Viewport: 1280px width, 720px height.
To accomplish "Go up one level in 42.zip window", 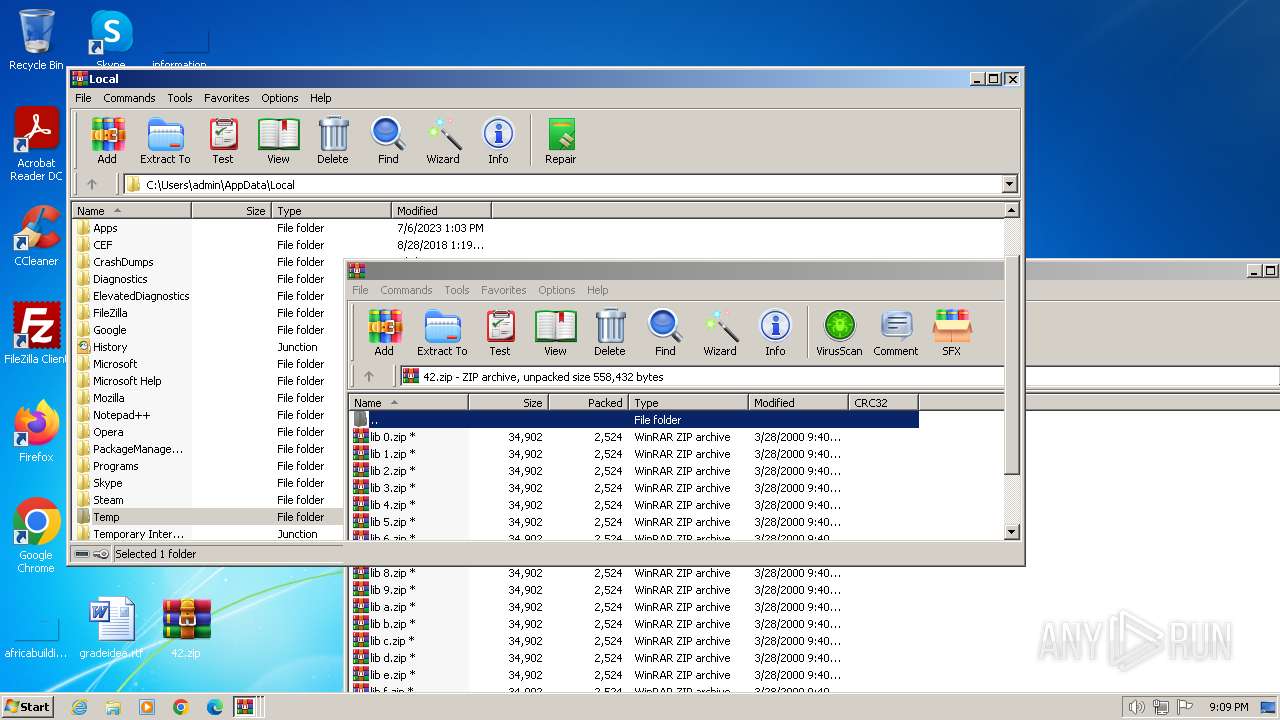I will (369, 376).
